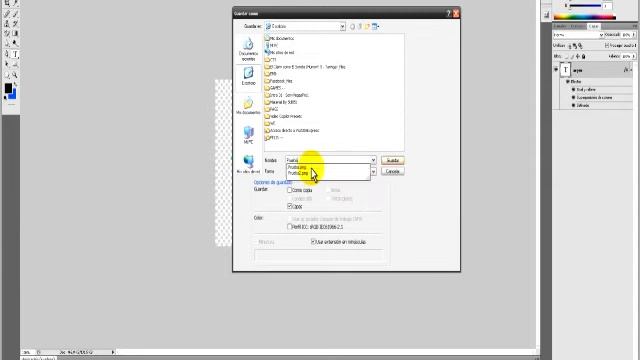Select the Pen tool
The image size is (640, 360).
tap(7, 54)
